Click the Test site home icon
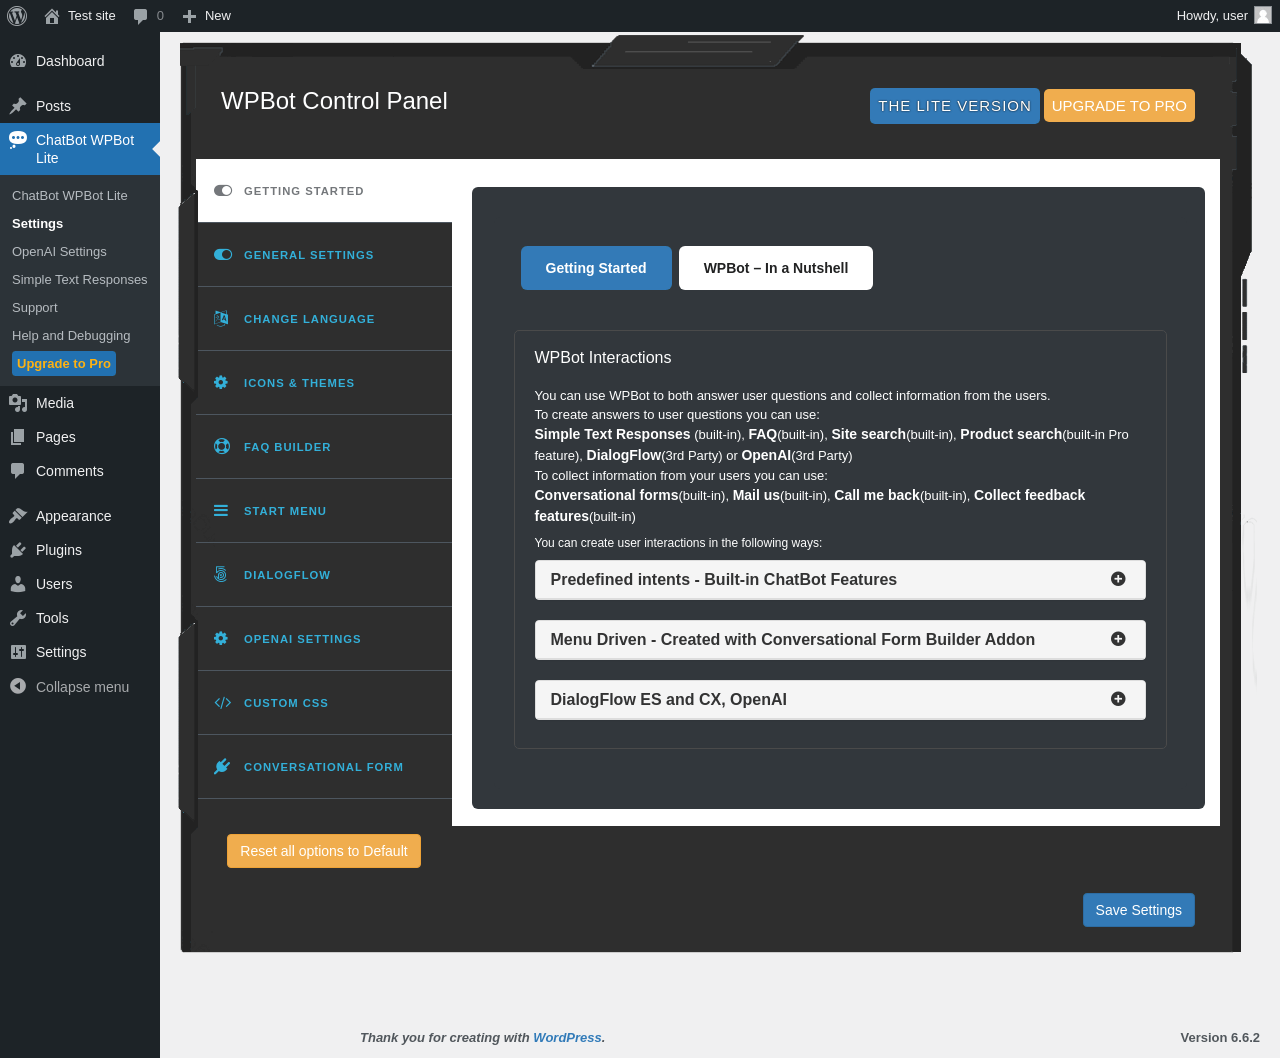This screenshot has width=1280, height=1058. [x=52, y=16]
